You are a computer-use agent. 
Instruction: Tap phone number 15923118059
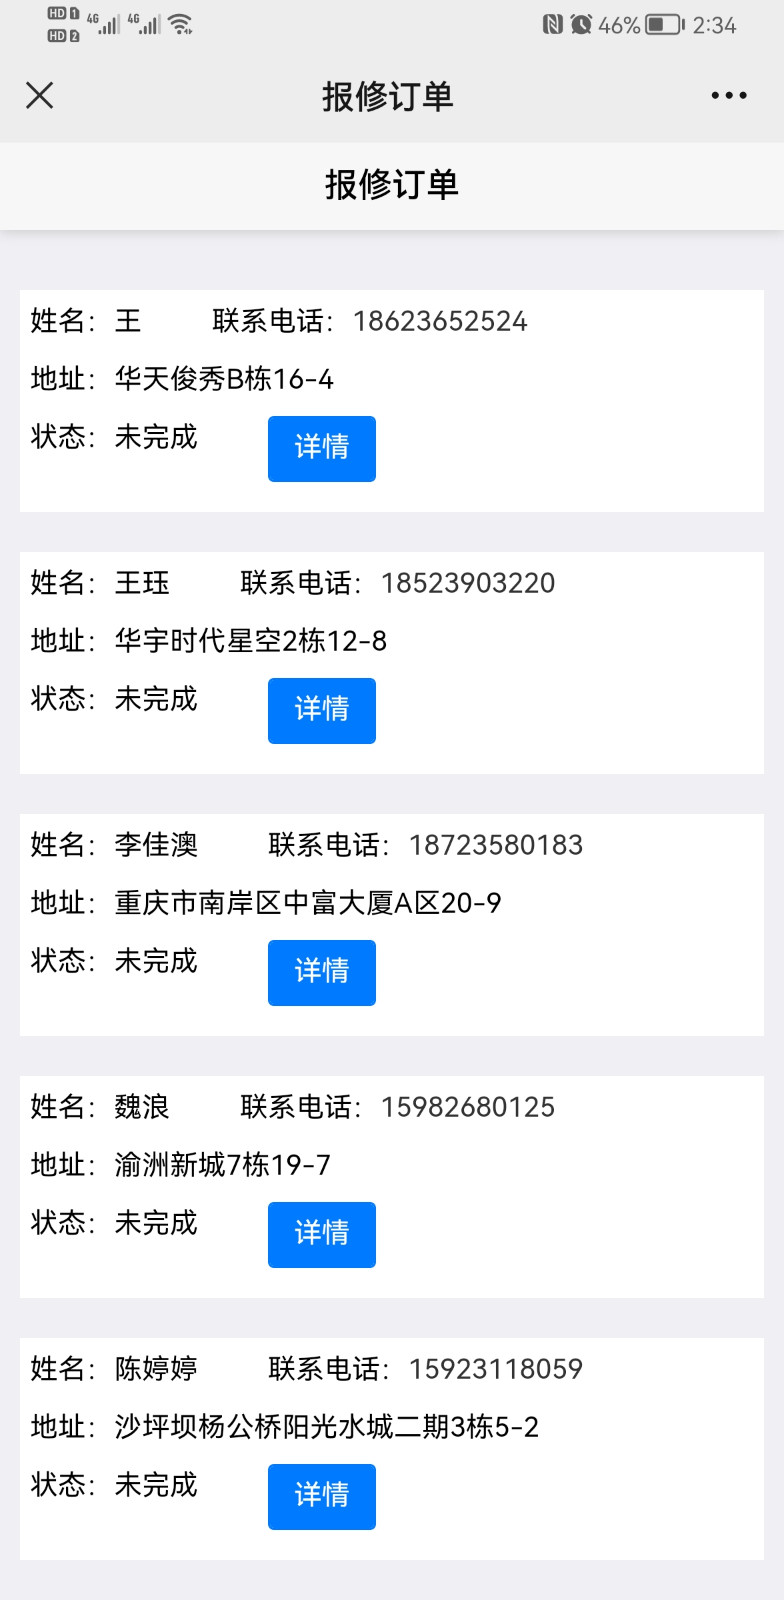tap(496, 1369)
